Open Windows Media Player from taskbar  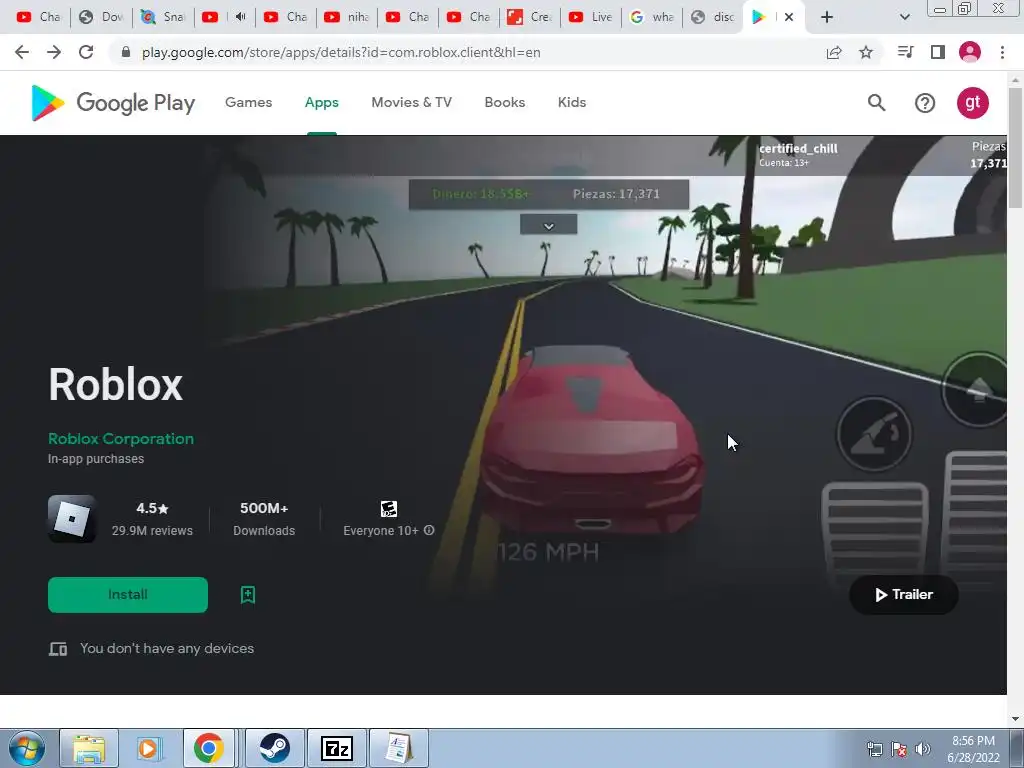tap(149, 748)
